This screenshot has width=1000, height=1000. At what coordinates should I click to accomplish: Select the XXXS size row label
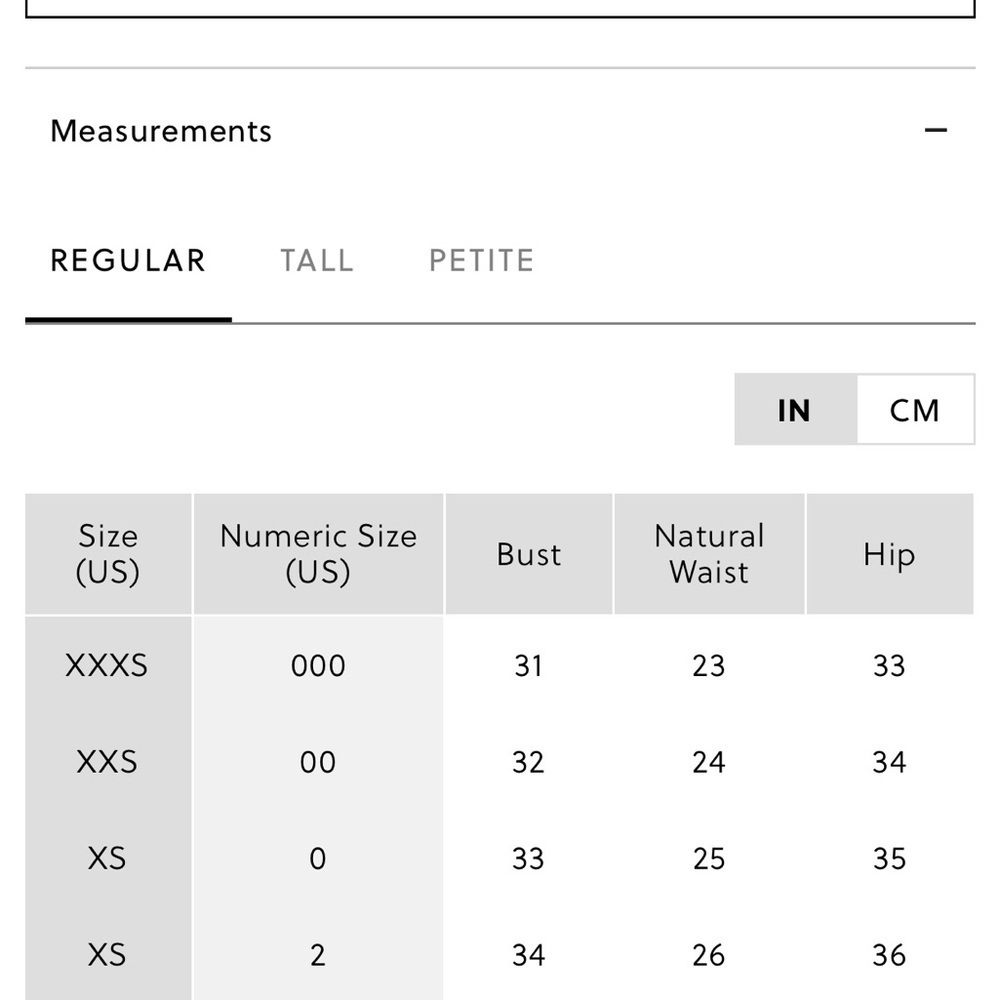(x=107, y=666)
